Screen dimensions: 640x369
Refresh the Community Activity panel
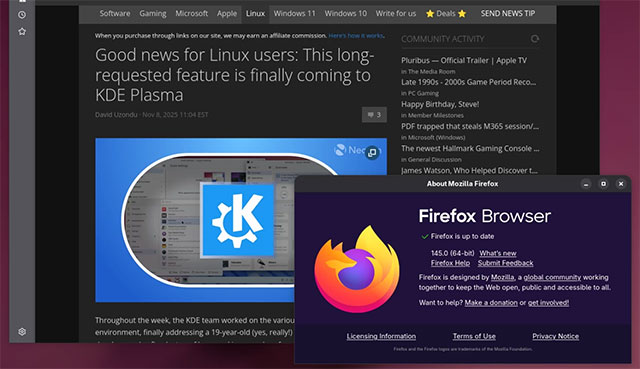click(535, 39)
